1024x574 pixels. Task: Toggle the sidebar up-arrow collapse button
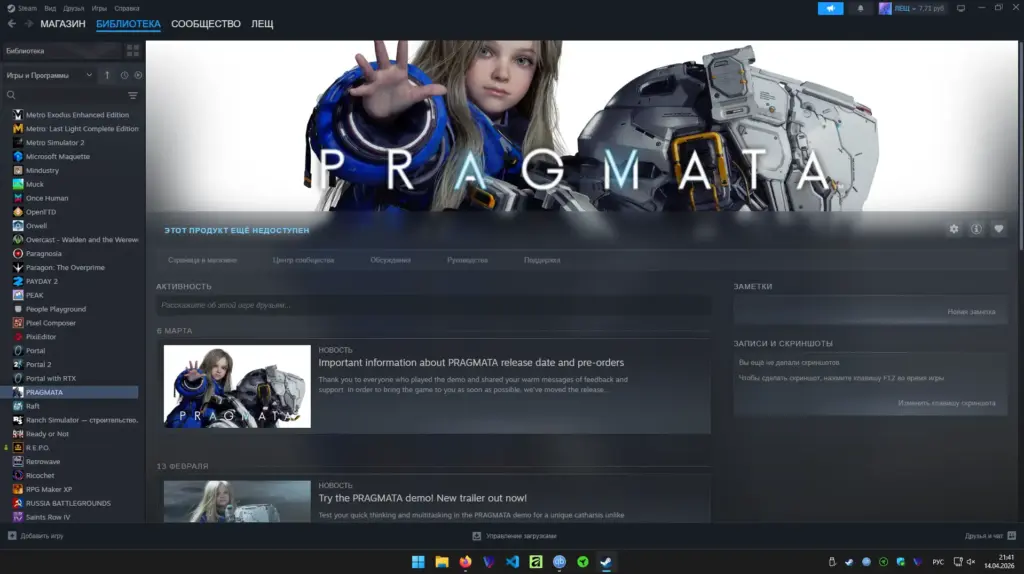pos(107,75)
